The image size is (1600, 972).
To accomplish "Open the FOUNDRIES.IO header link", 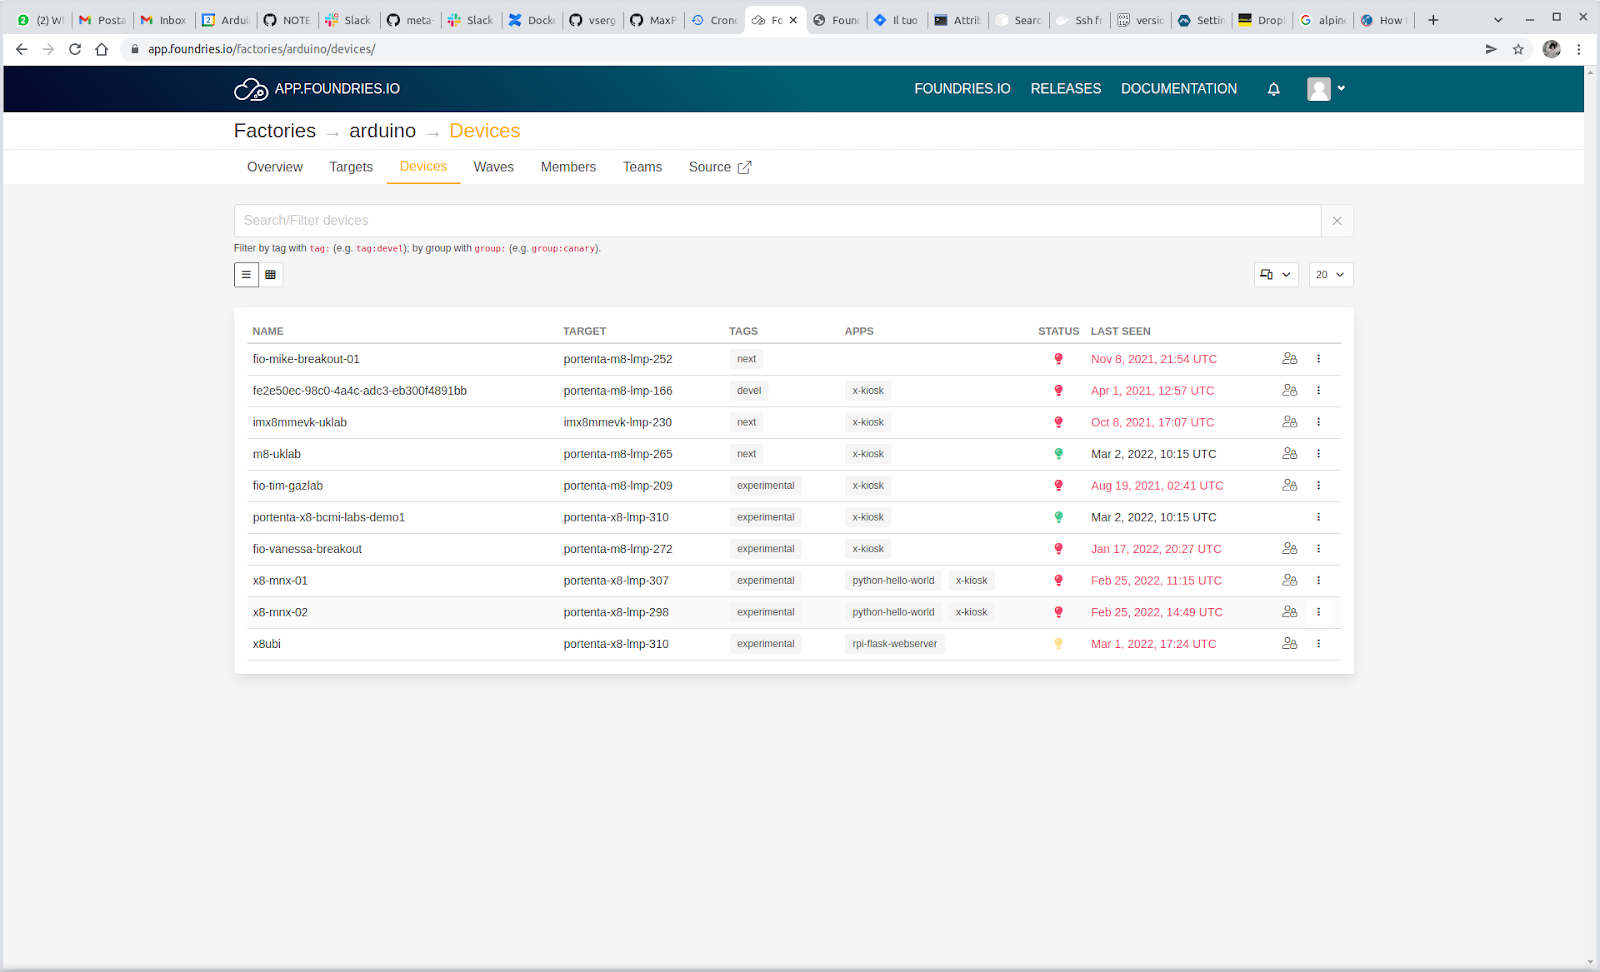I will coord(962,89).
